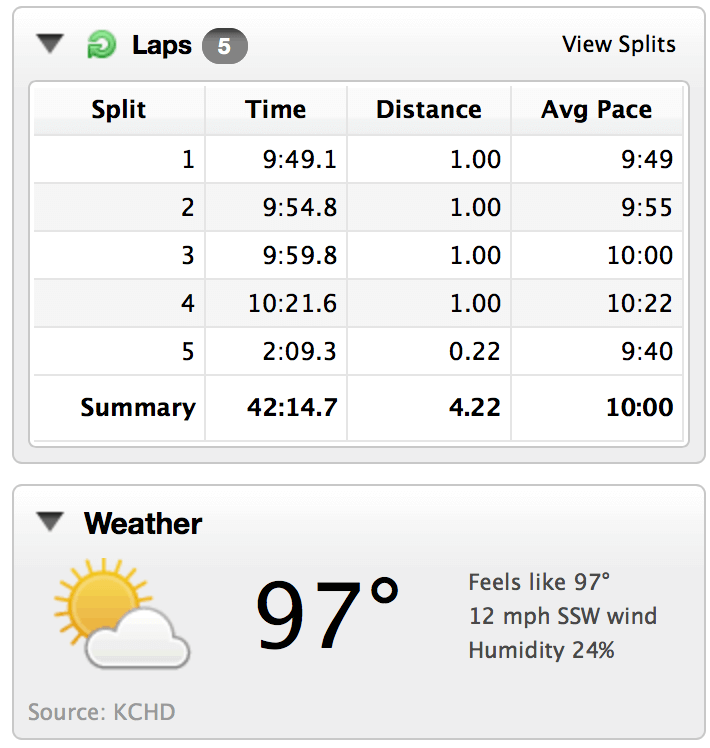
Task: Sort by the Split column header
Action: pyautogui.click(x=119, y=110)
